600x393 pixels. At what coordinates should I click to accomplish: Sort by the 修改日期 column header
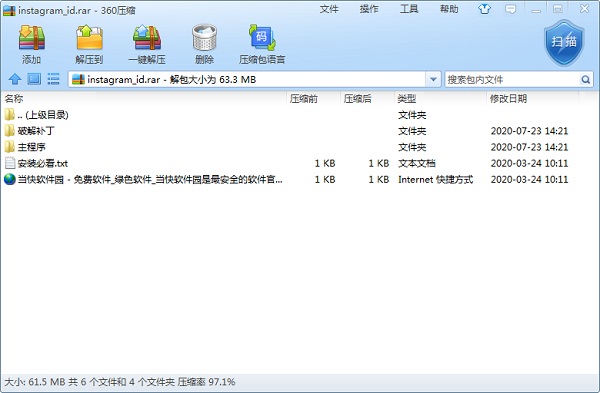pos(533,99)
